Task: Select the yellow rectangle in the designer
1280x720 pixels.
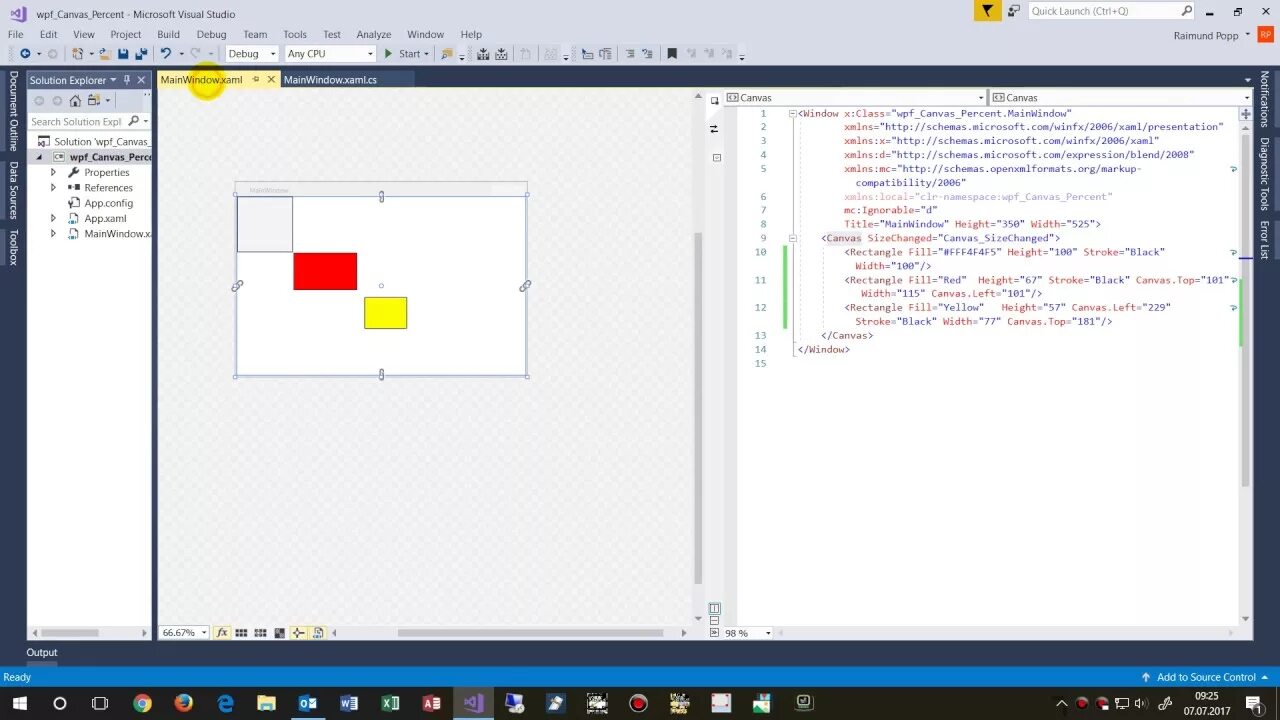Action: pos(385,313)
